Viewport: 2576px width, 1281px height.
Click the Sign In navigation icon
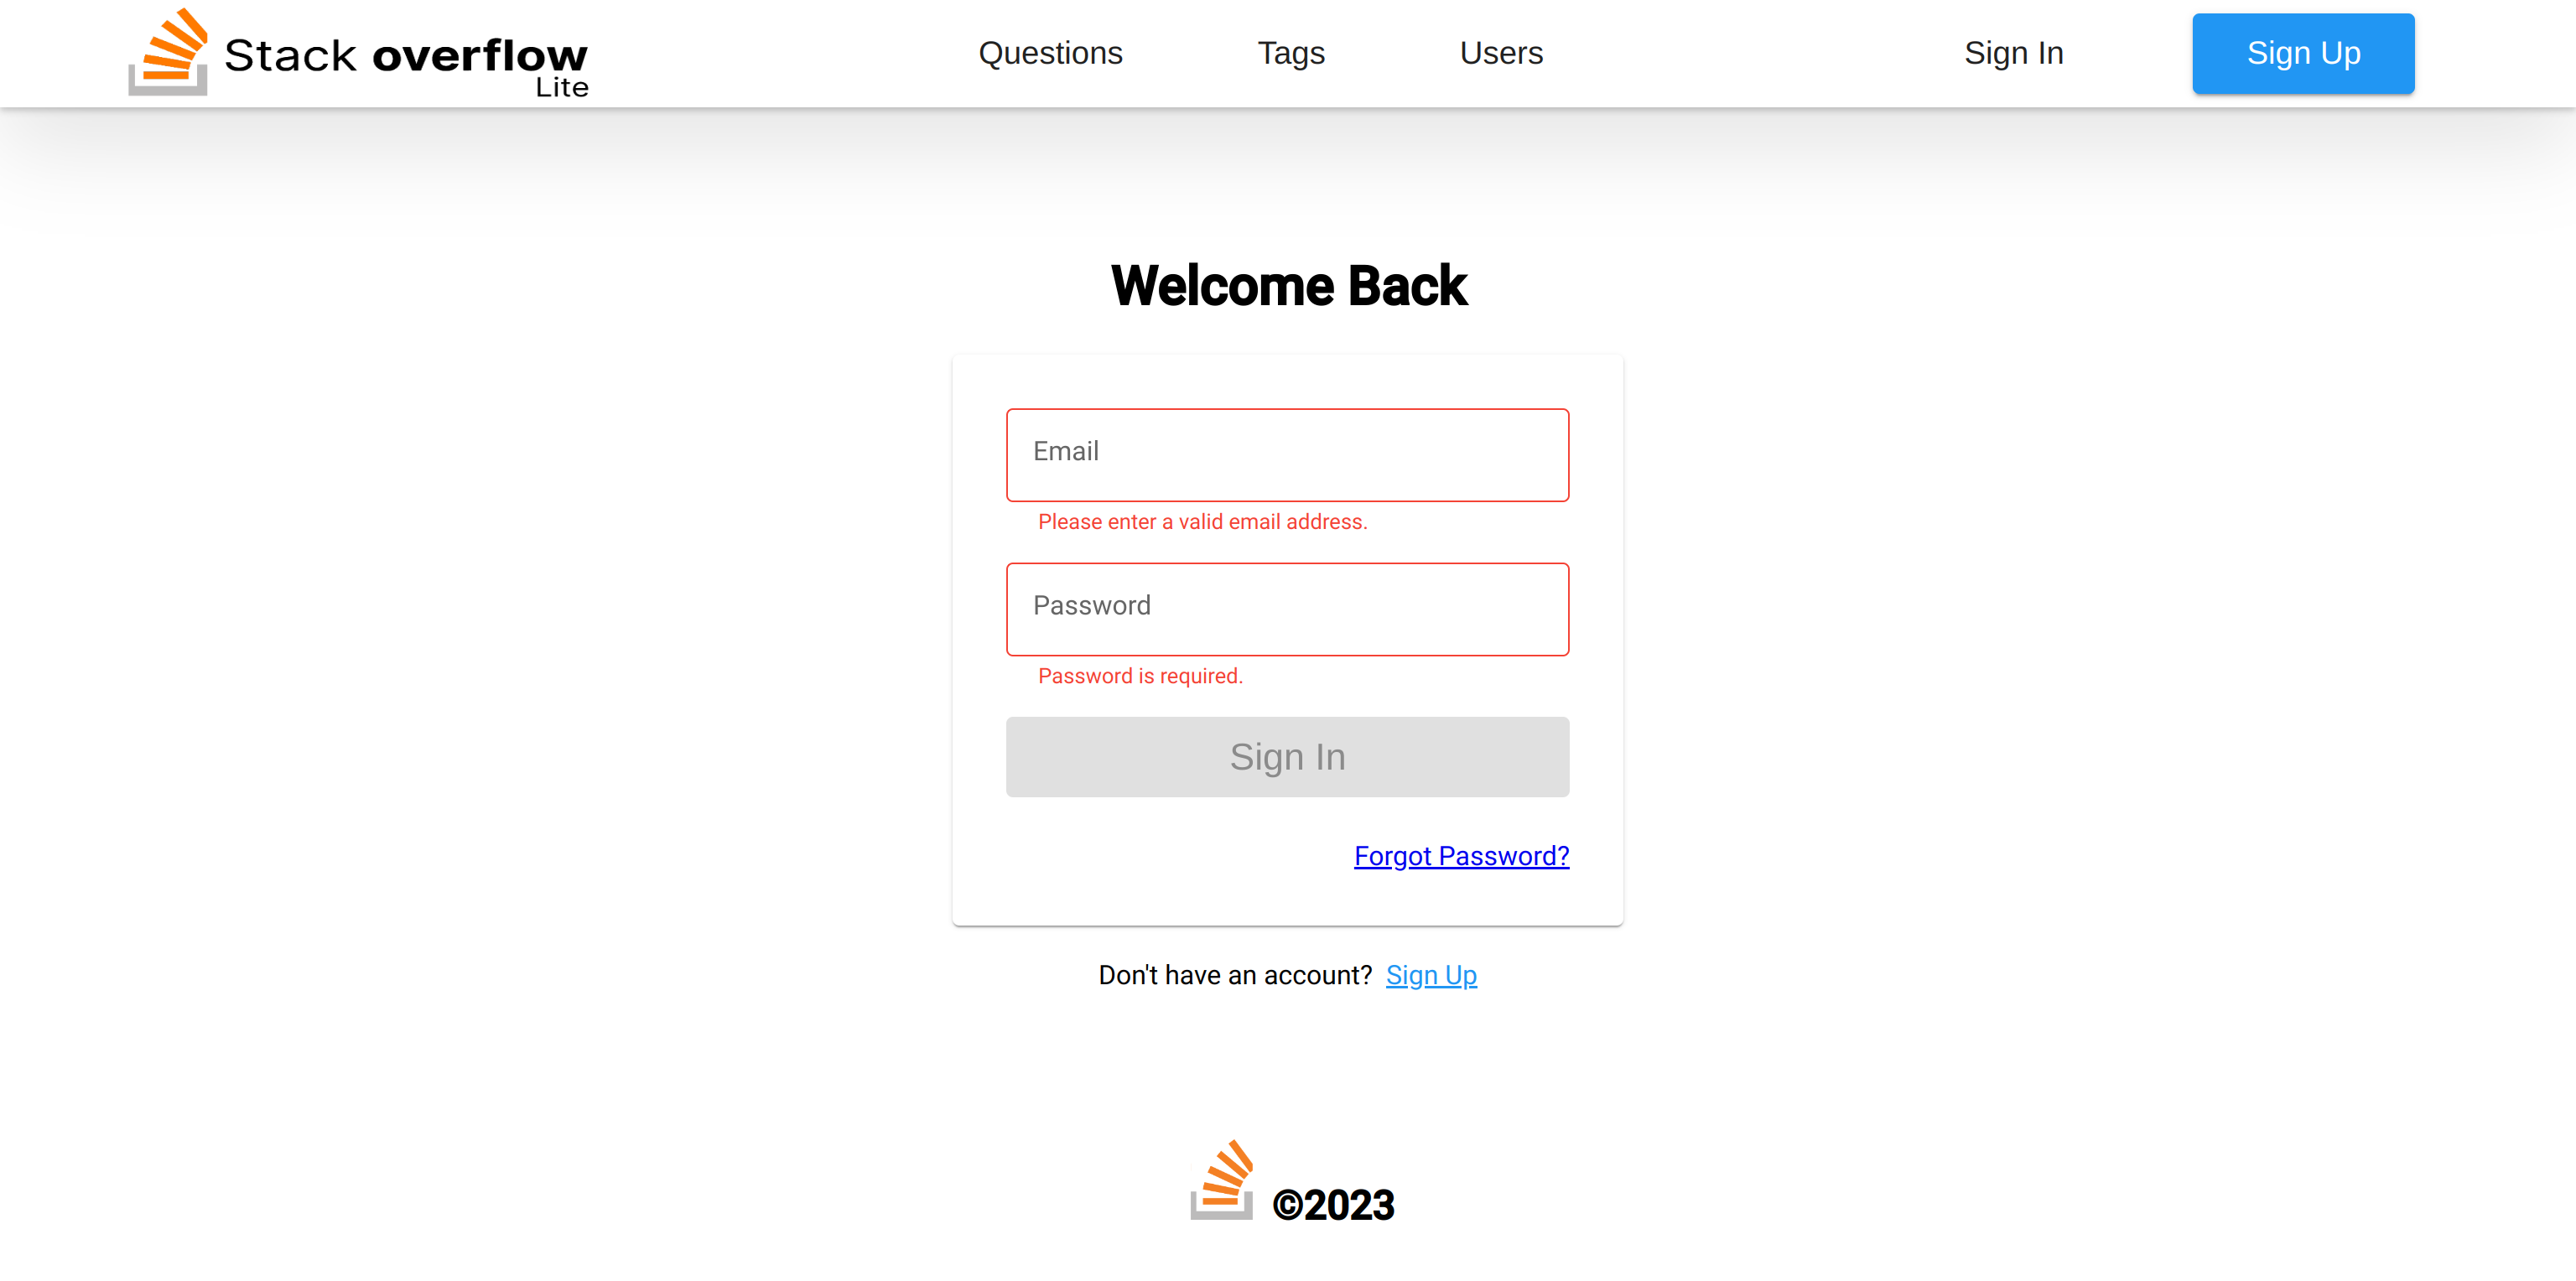[2012, 53]
